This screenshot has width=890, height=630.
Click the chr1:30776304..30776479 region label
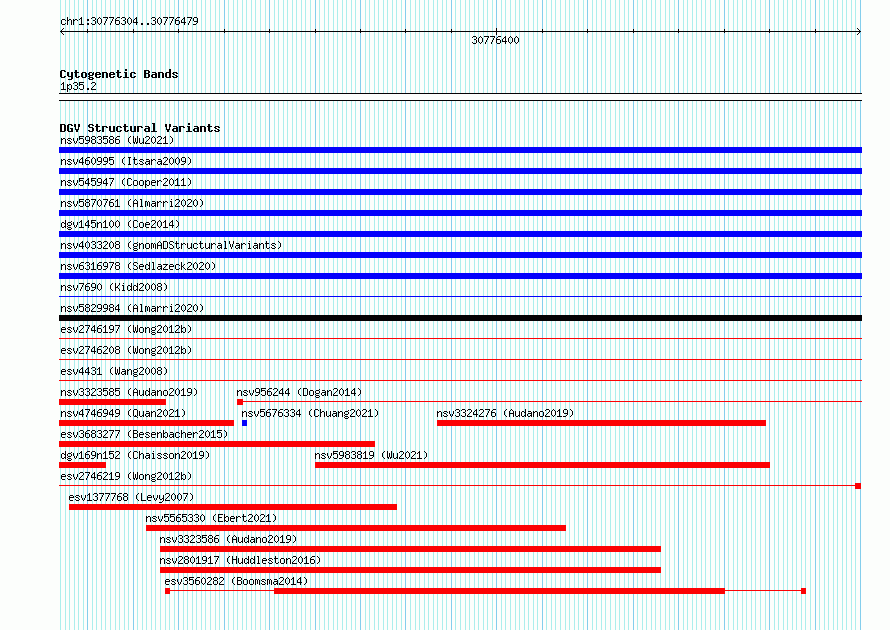[x=129, y=22]
